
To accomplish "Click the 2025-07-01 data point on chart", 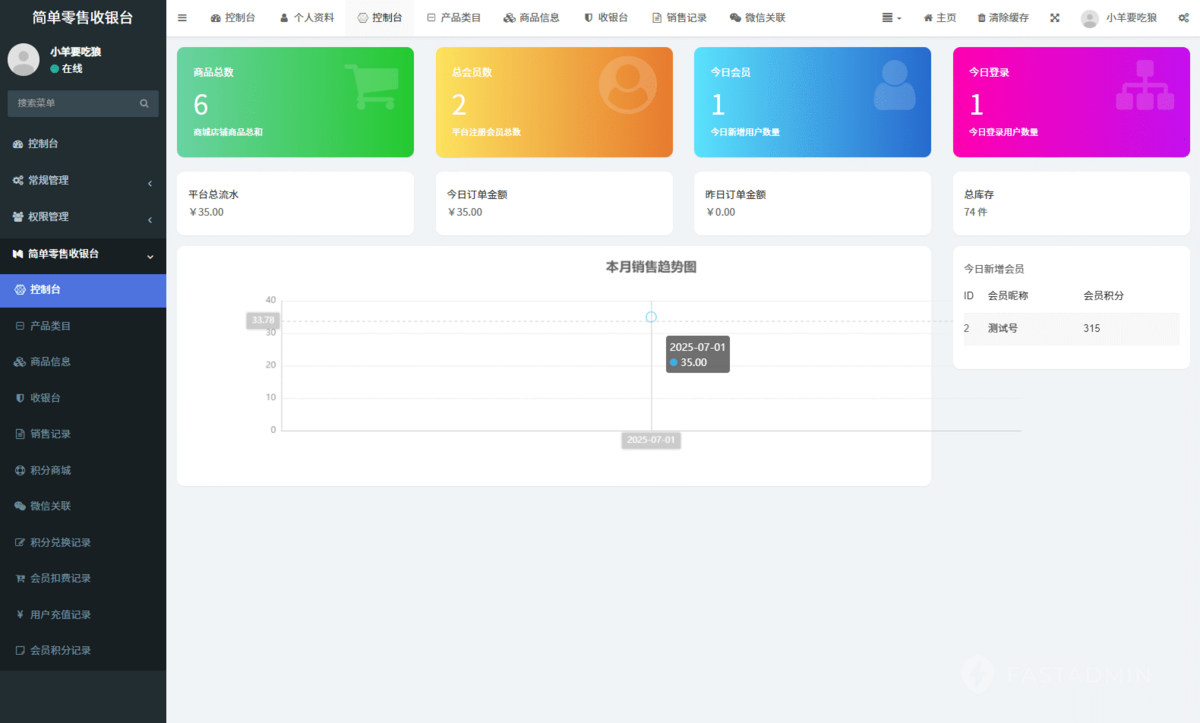I will pyautogui.click(x=651, y=317).
